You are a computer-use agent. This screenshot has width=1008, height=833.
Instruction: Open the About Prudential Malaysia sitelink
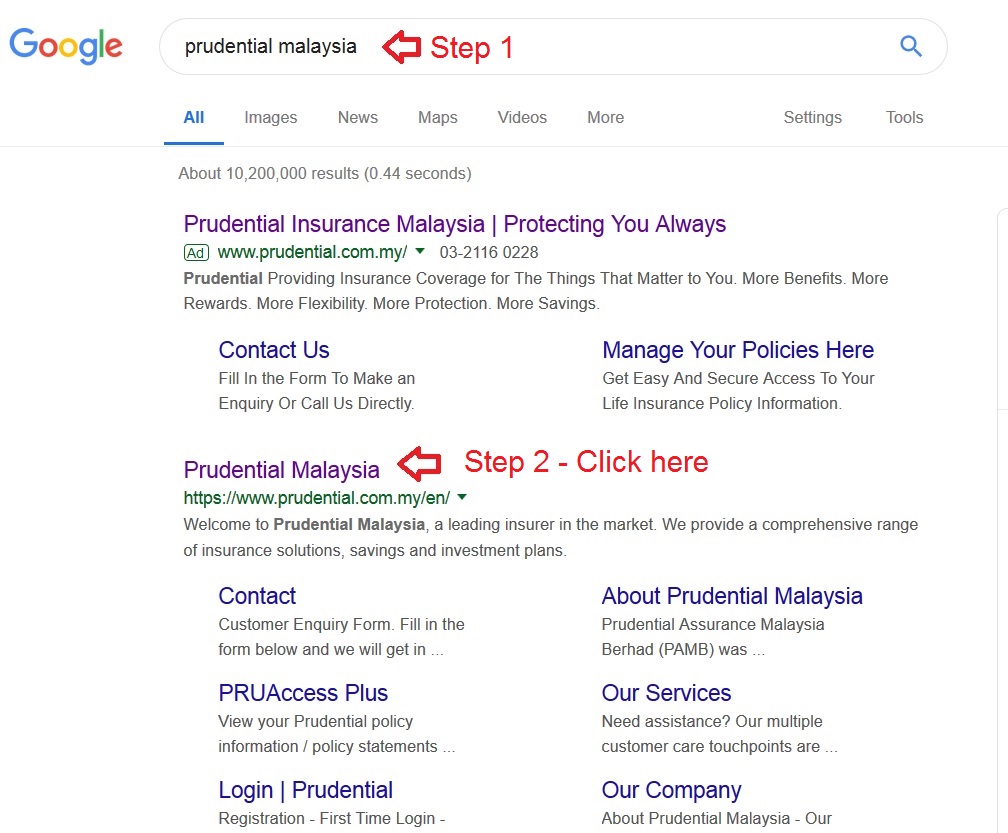(x=731, y=596)
